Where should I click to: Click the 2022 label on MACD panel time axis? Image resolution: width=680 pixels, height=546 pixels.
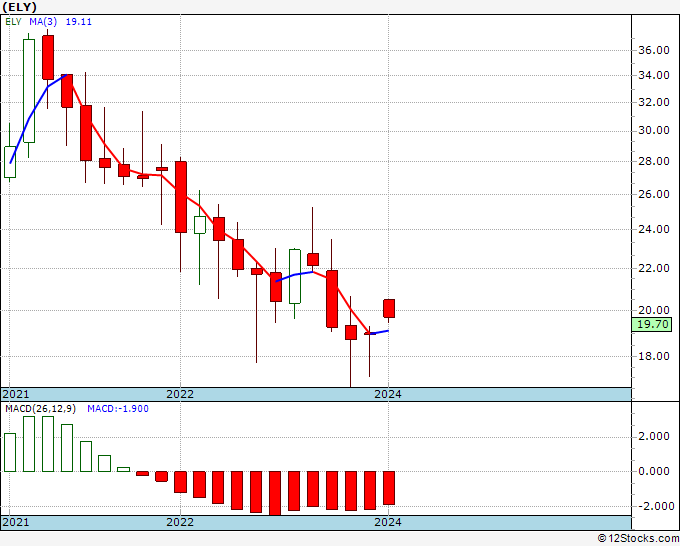pyautogui.click(x=180, y=522)
